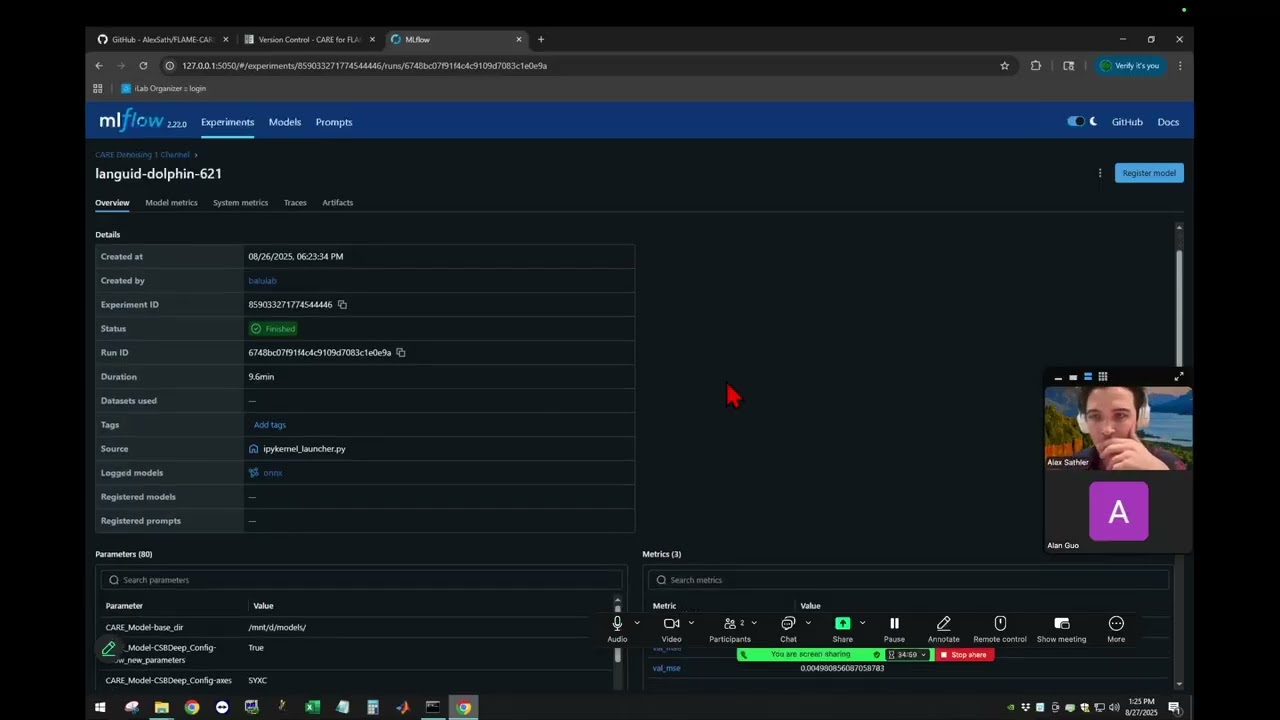Open File Explorer from the taskbar
This screenshot has height=720, width=1280.
click(x=161, y=707)
